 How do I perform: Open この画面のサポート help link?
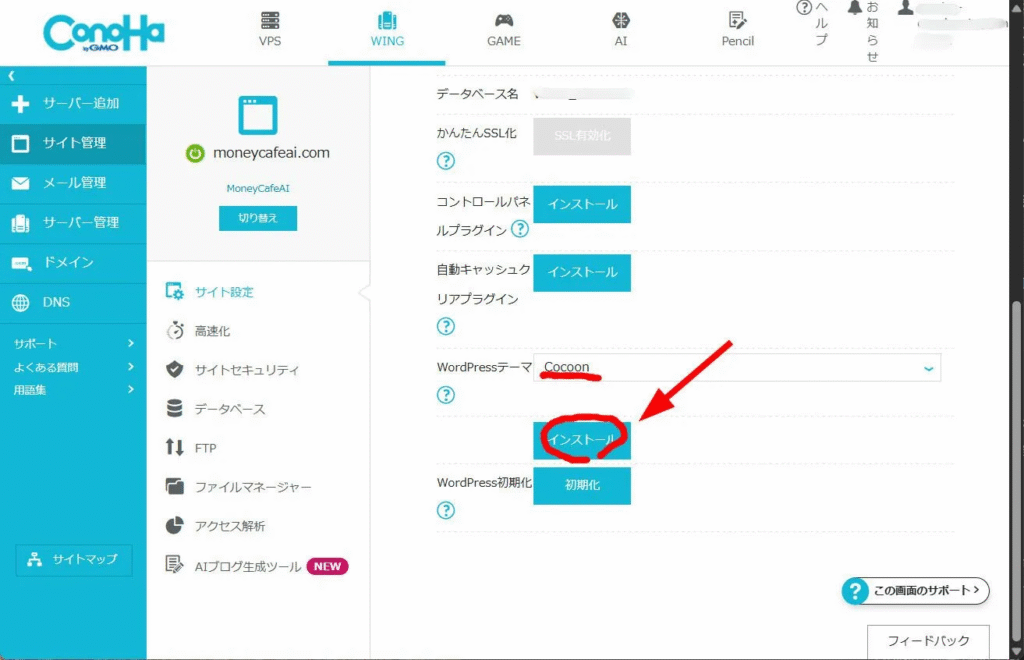915,591
